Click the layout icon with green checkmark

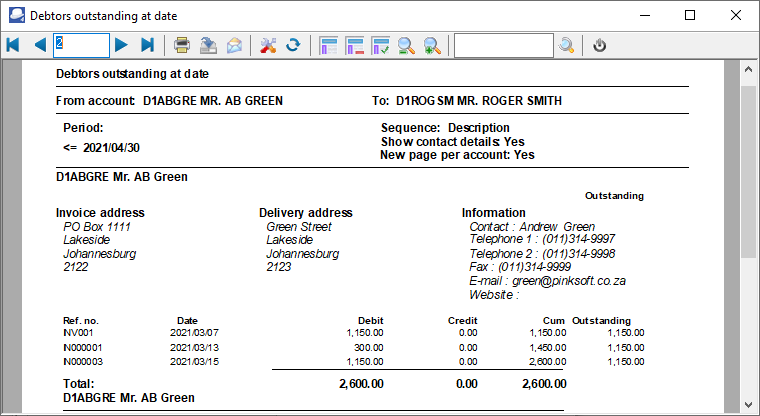[x=380, y=45]
